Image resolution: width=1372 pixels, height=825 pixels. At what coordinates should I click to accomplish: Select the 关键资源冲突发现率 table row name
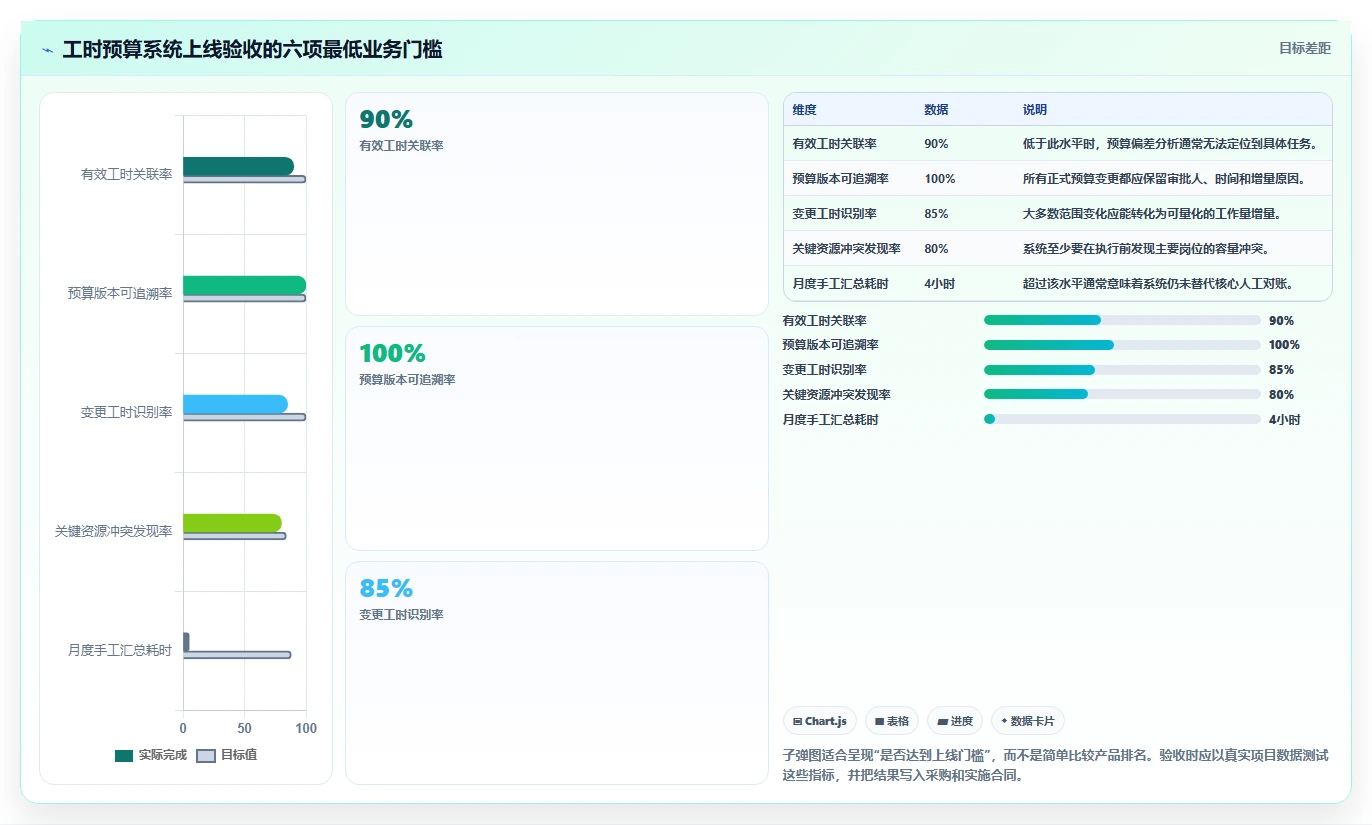(x=846, y=249)
